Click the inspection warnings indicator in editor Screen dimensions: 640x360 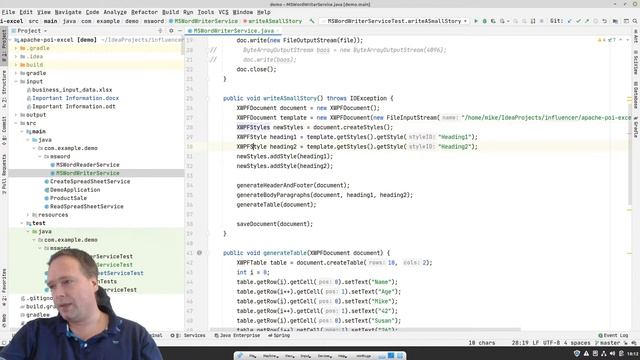coord(606,40)
